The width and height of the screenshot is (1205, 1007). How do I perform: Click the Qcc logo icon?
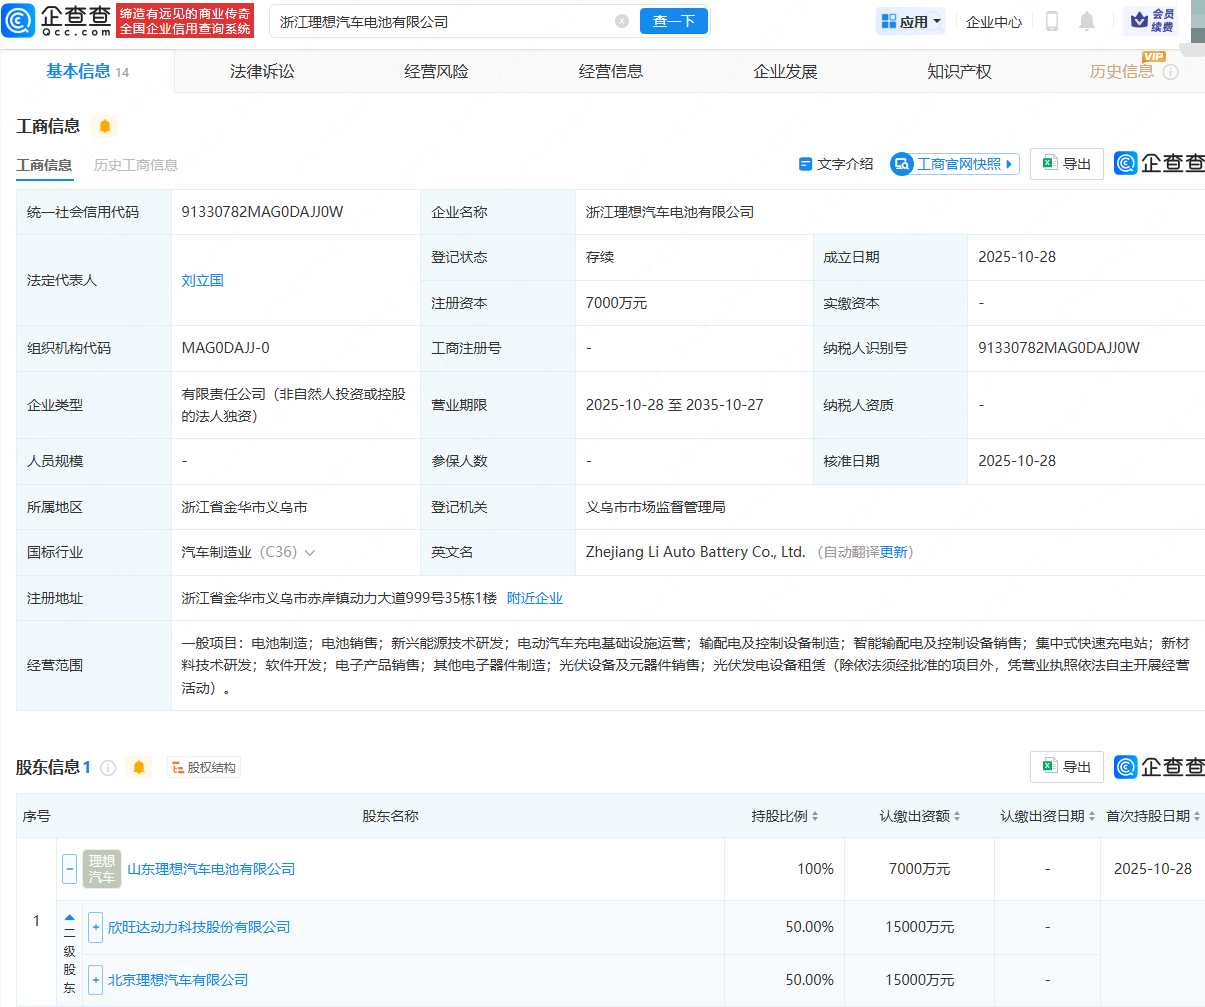(19, 21)
